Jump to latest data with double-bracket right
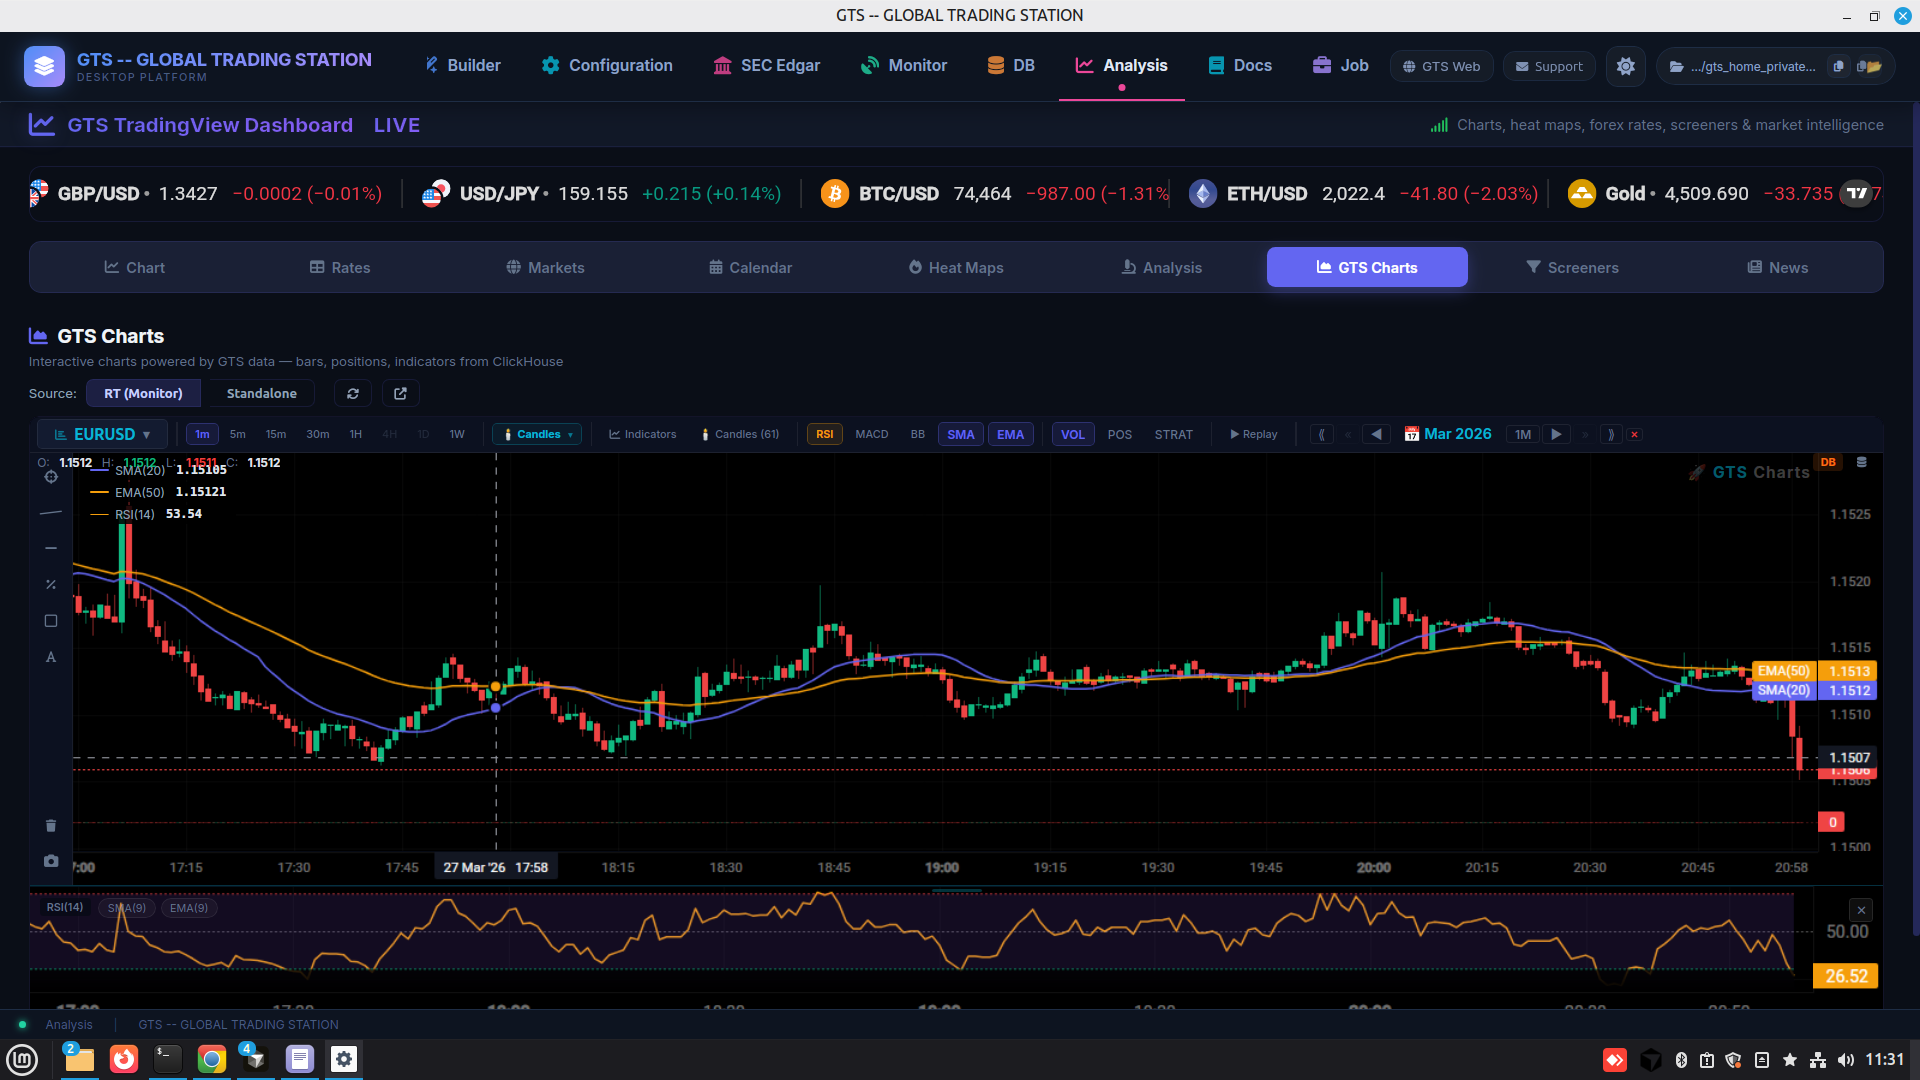 point(1610,435)
